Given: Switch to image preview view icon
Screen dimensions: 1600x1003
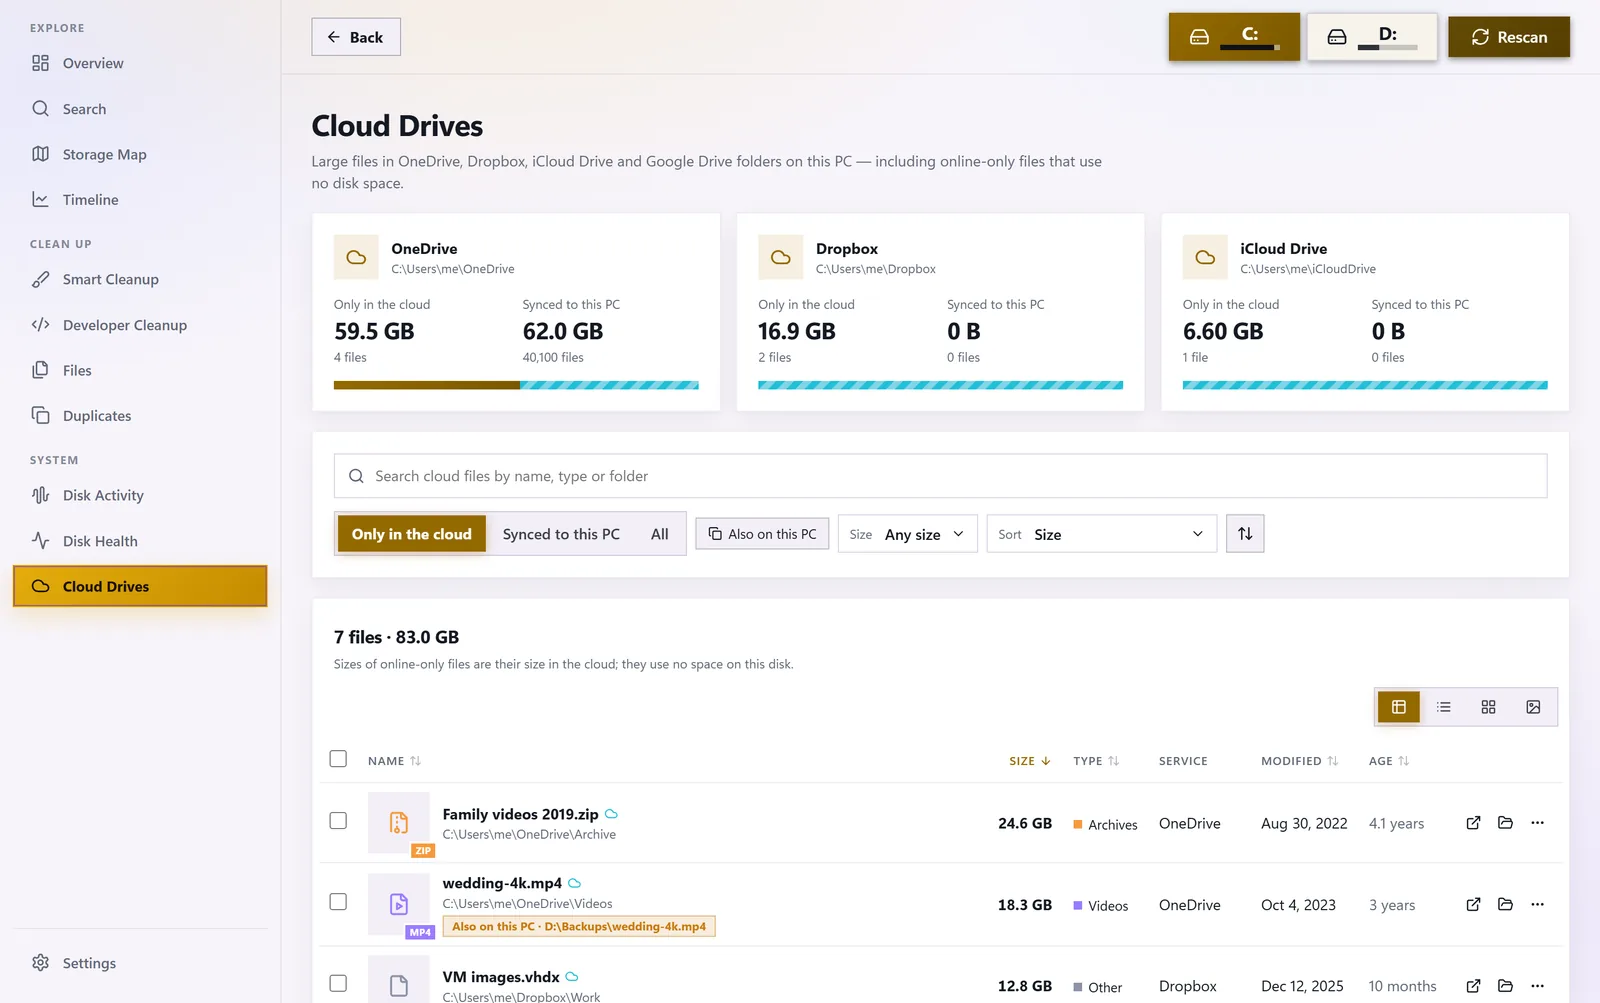Looking at the screenshot, I should coord(1533,707).
